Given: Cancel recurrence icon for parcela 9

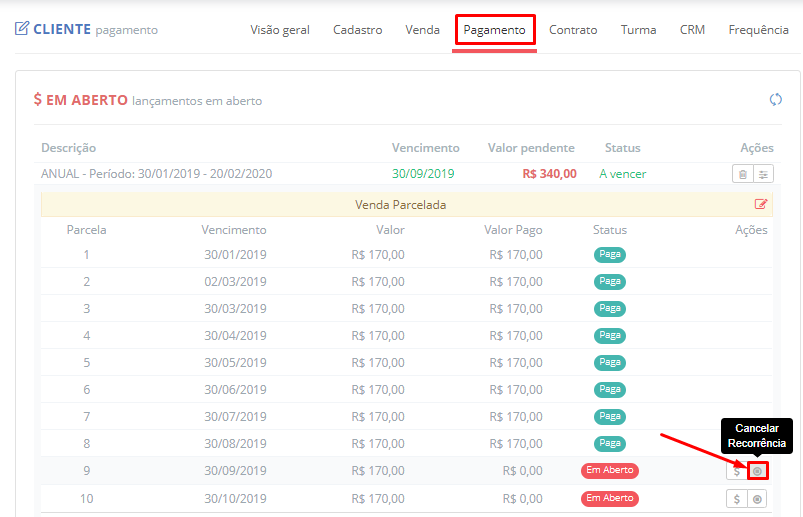Looking at the screenshot, I should tap(757, 471).
